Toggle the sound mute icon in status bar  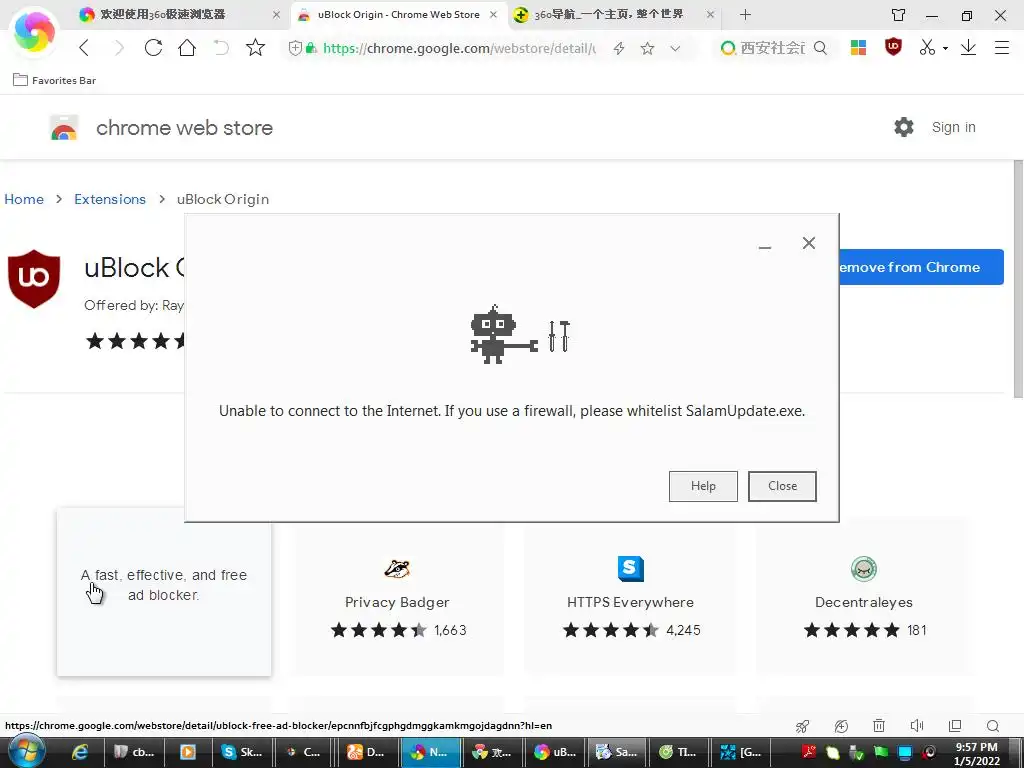click(x=917, y=726)
